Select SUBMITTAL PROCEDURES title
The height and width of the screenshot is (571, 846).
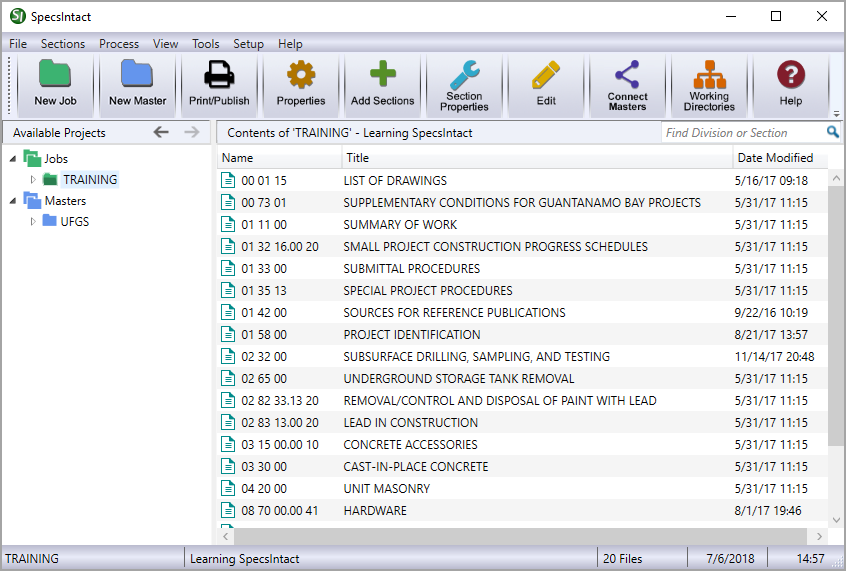(x=411, y=268)
